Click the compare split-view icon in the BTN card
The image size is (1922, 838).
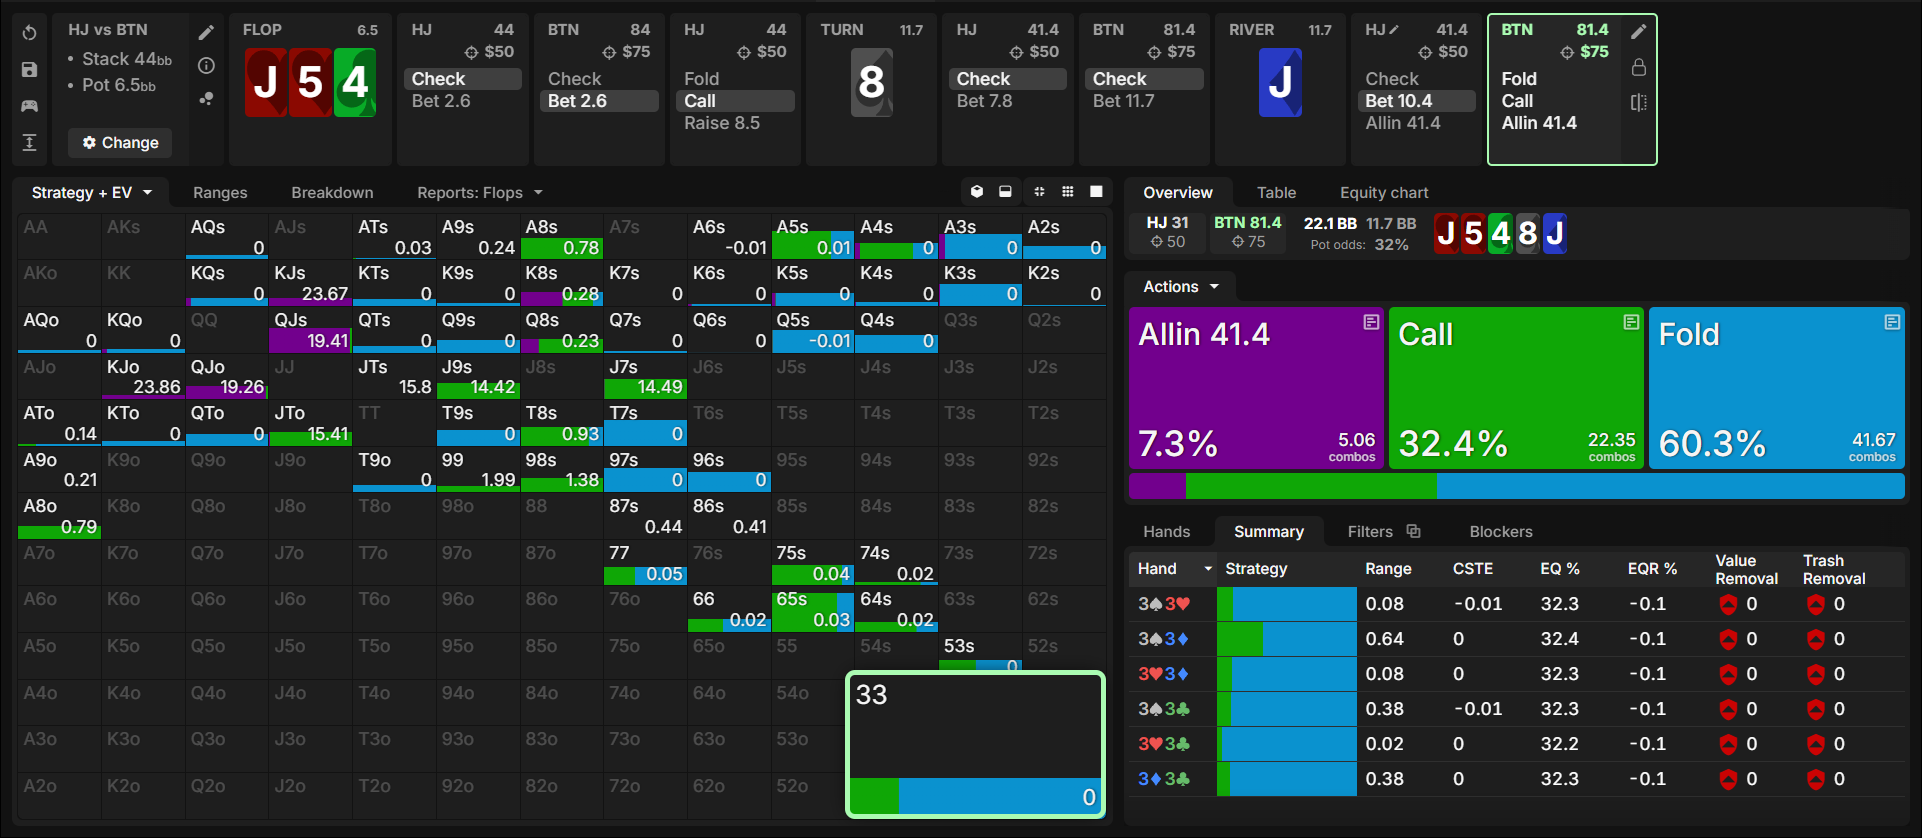[x=1638, y=102]
